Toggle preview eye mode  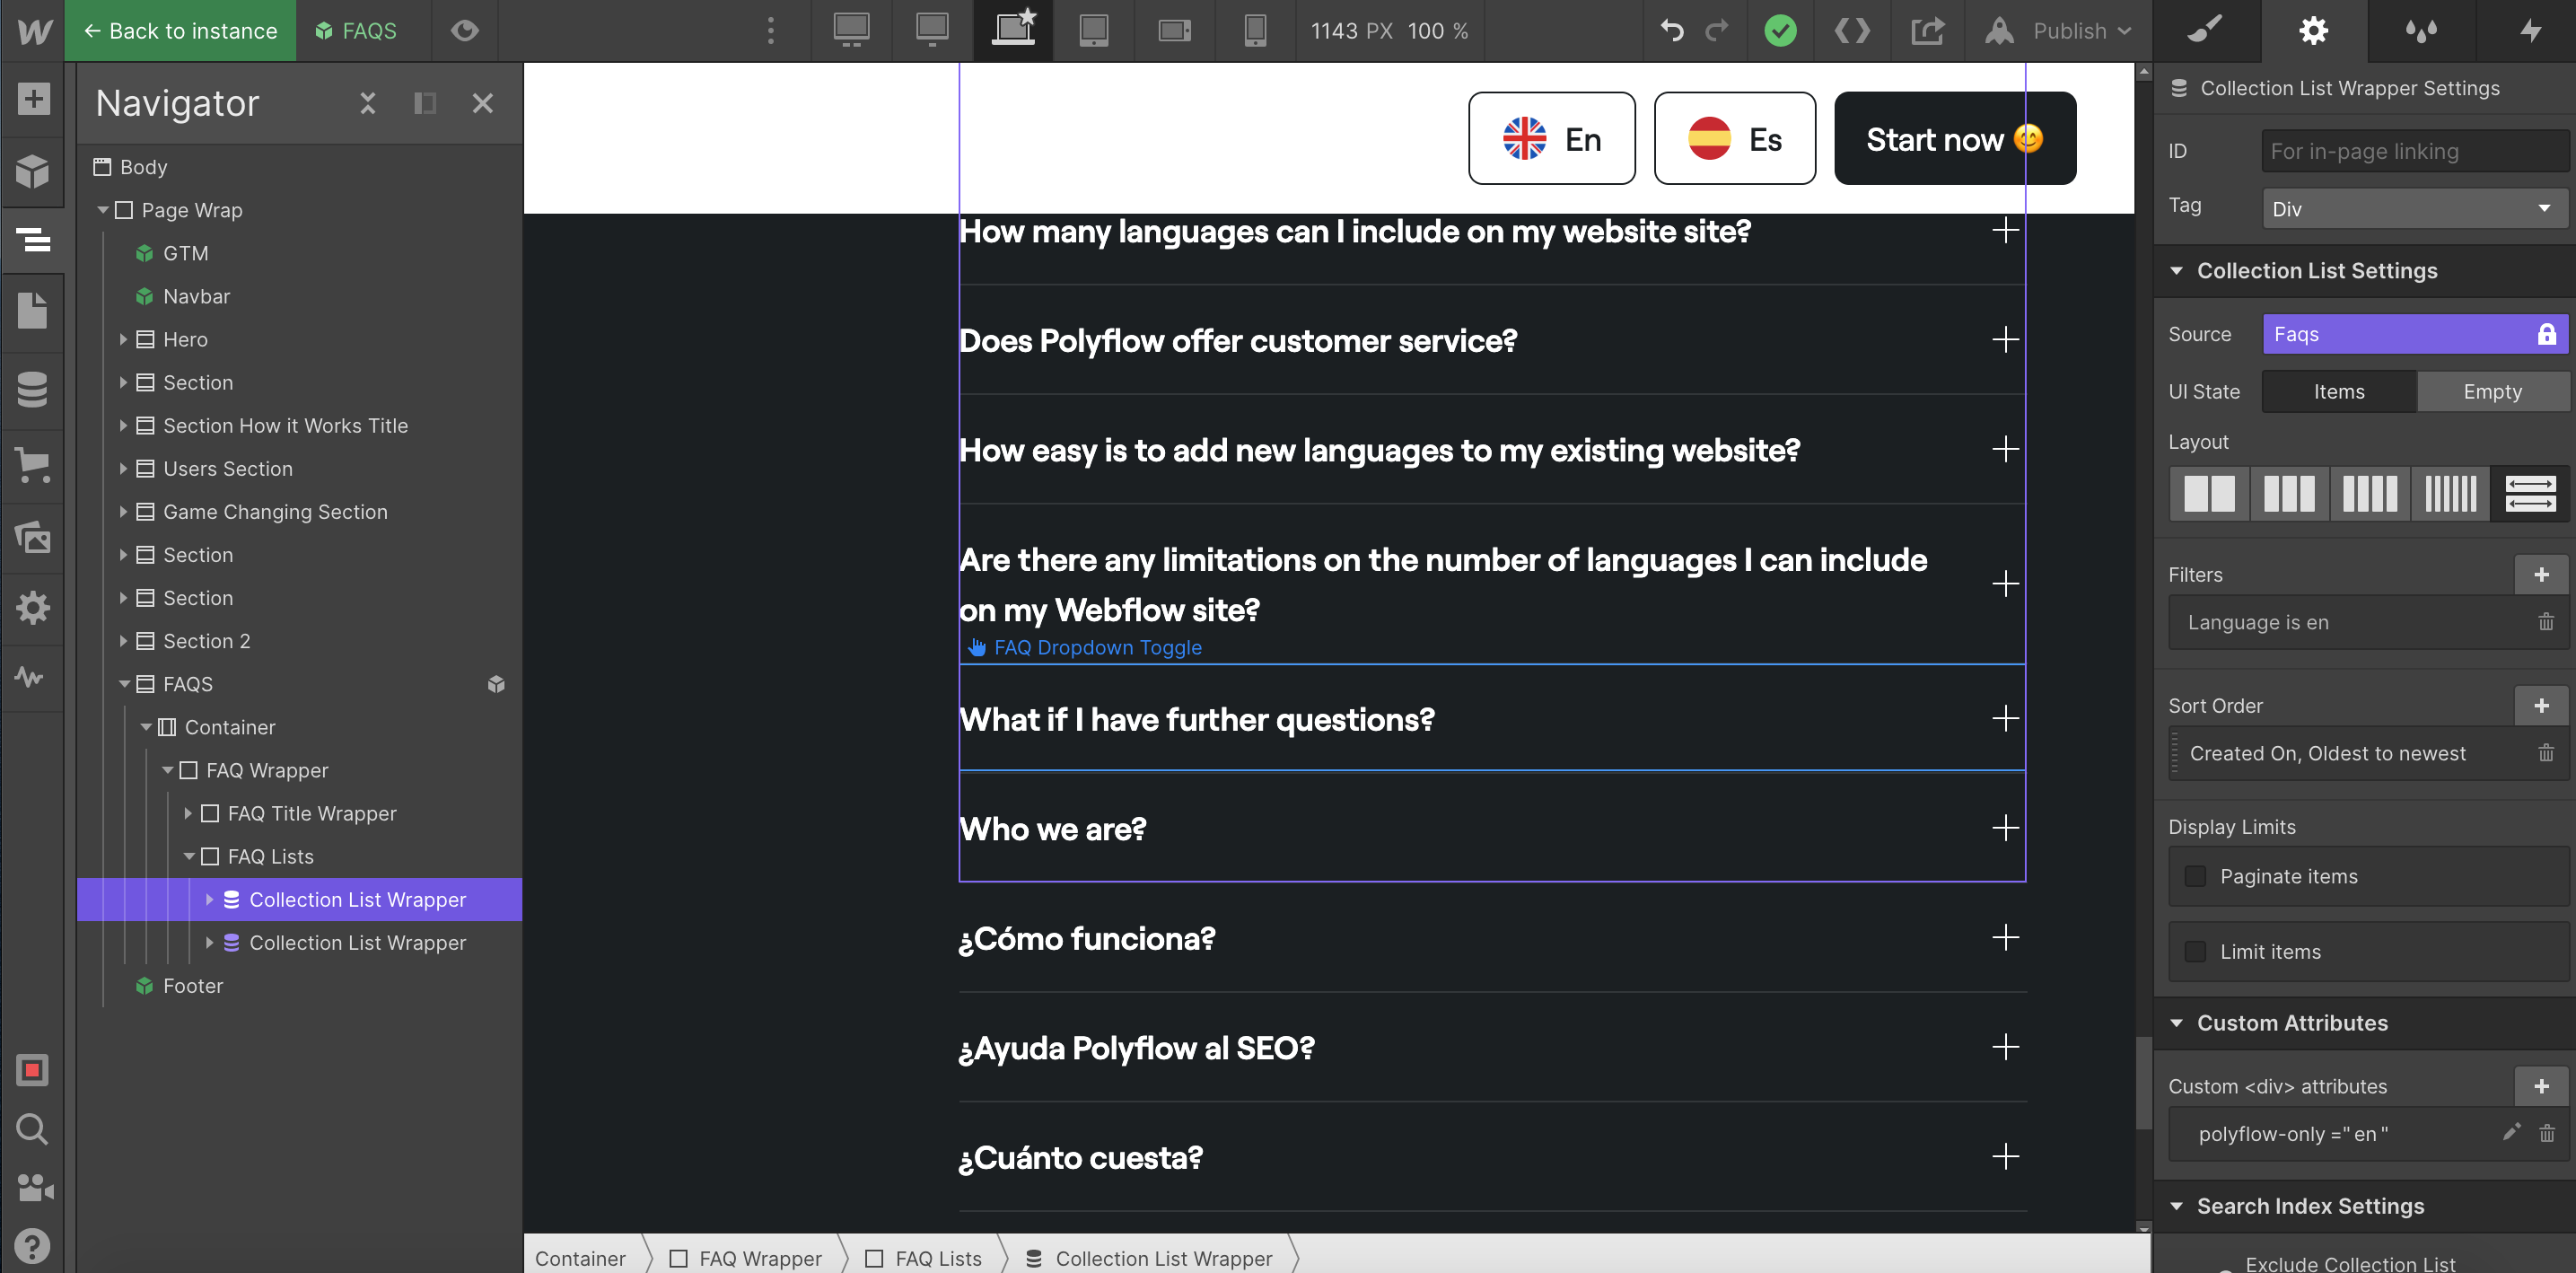tap(464, 30)
